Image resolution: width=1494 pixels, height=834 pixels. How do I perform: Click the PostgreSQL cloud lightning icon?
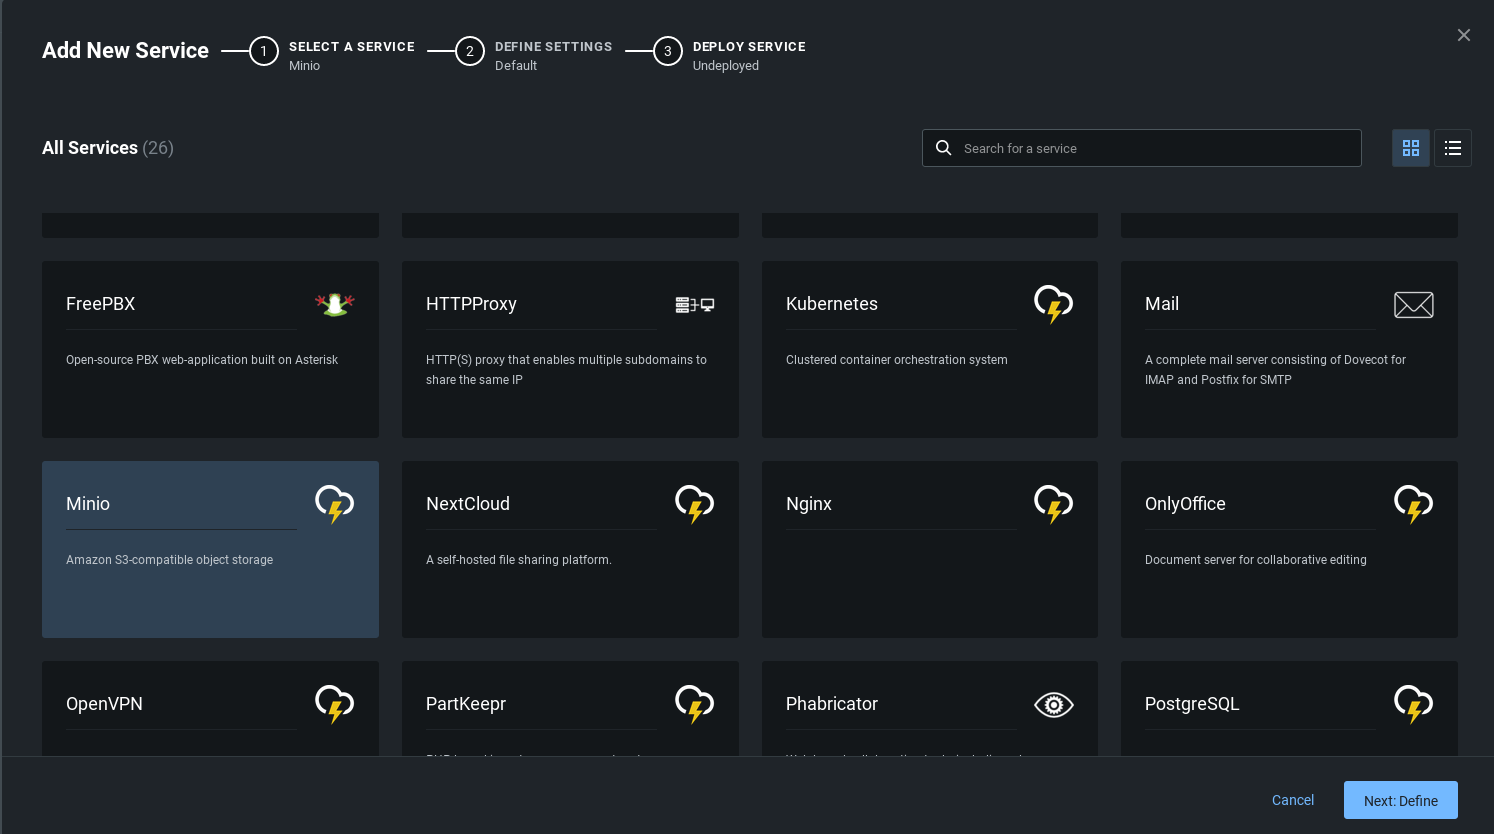[1414, 704]
